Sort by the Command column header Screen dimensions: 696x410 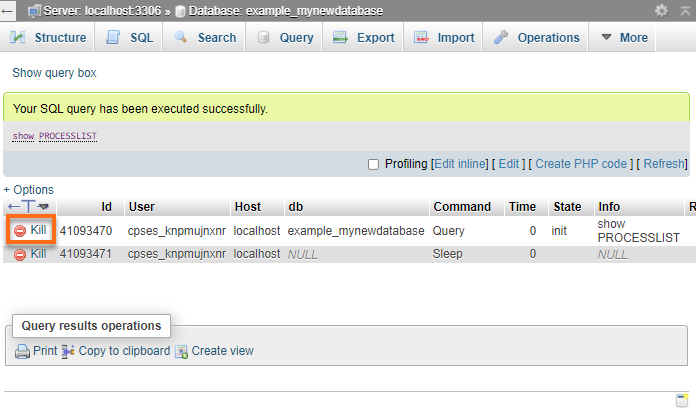click(462, 207)
